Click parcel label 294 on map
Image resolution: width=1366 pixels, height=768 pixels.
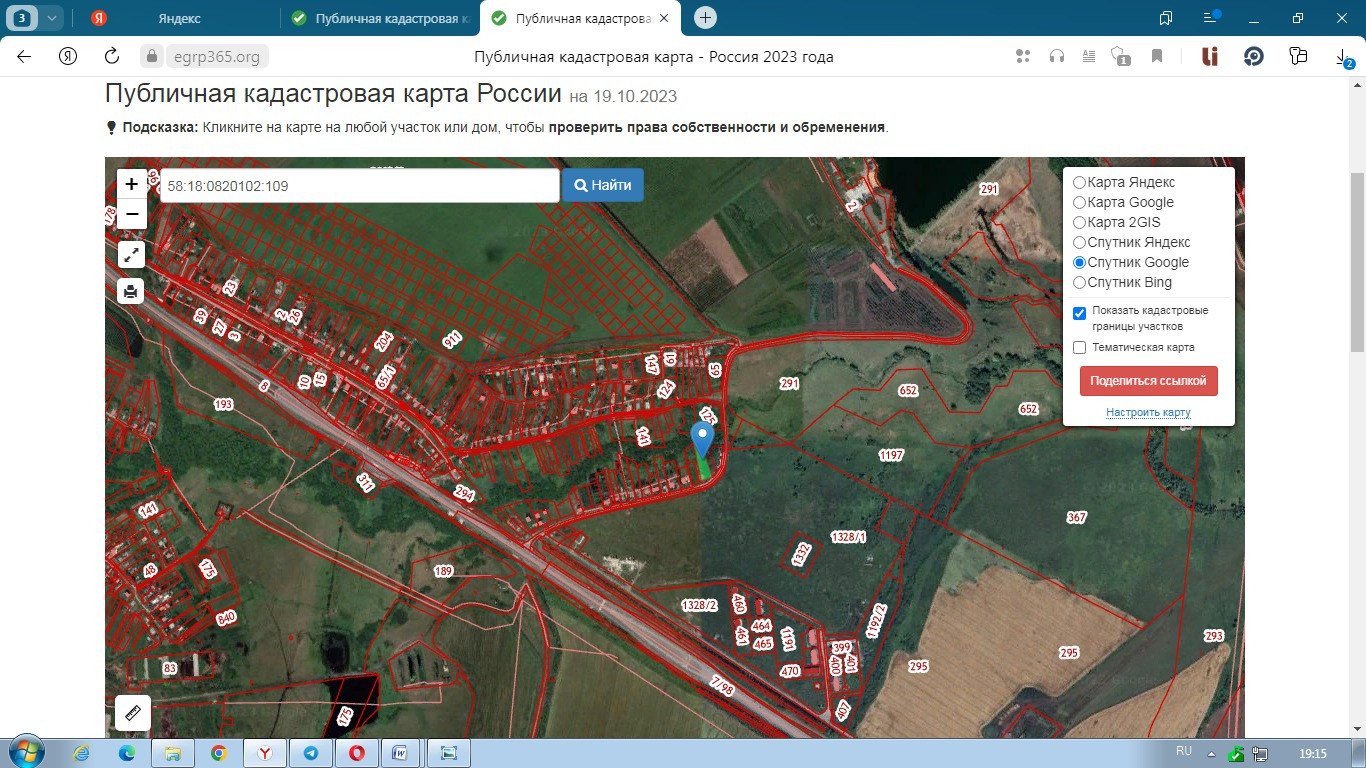(463, 493)
